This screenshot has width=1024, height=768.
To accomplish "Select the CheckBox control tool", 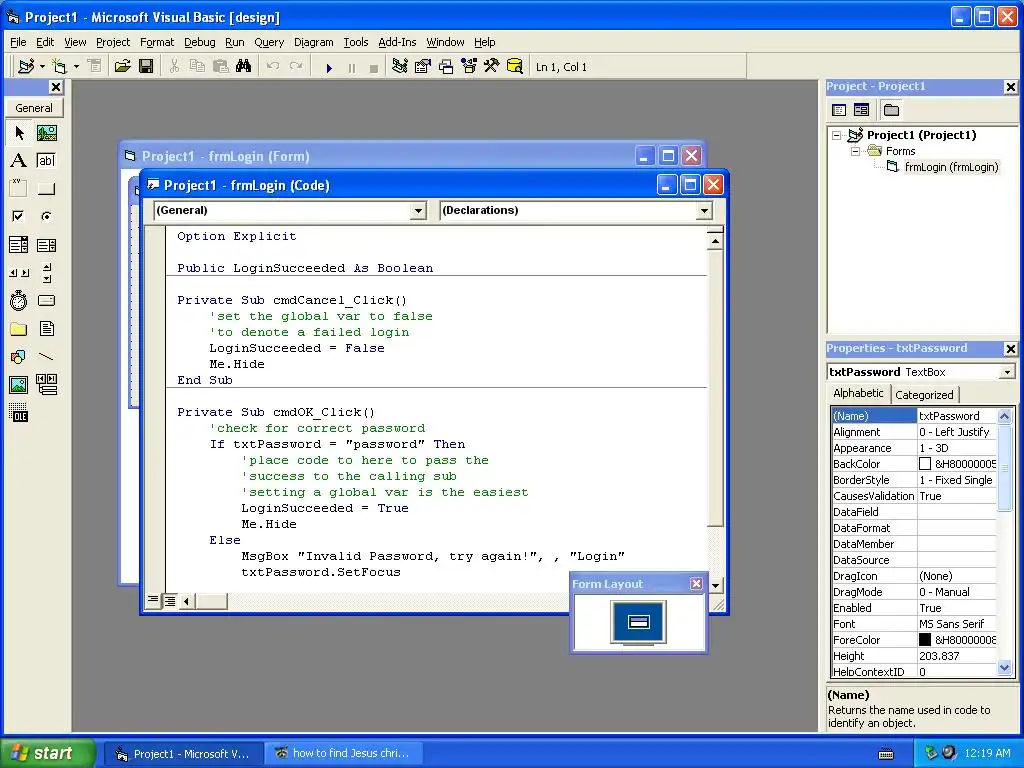I will click(x=19, y=216).
